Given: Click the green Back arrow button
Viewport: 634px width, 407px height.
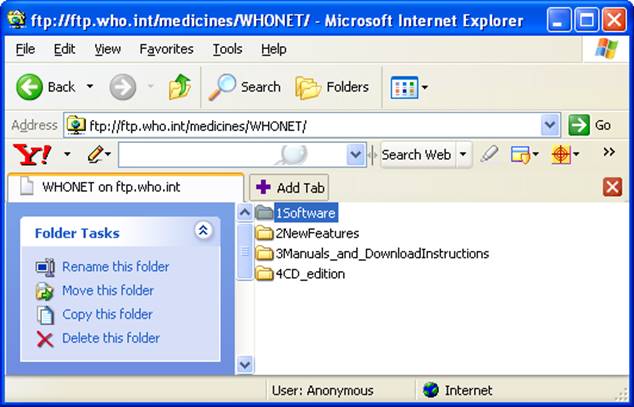Looking at the screenshot, I should 29,87.
